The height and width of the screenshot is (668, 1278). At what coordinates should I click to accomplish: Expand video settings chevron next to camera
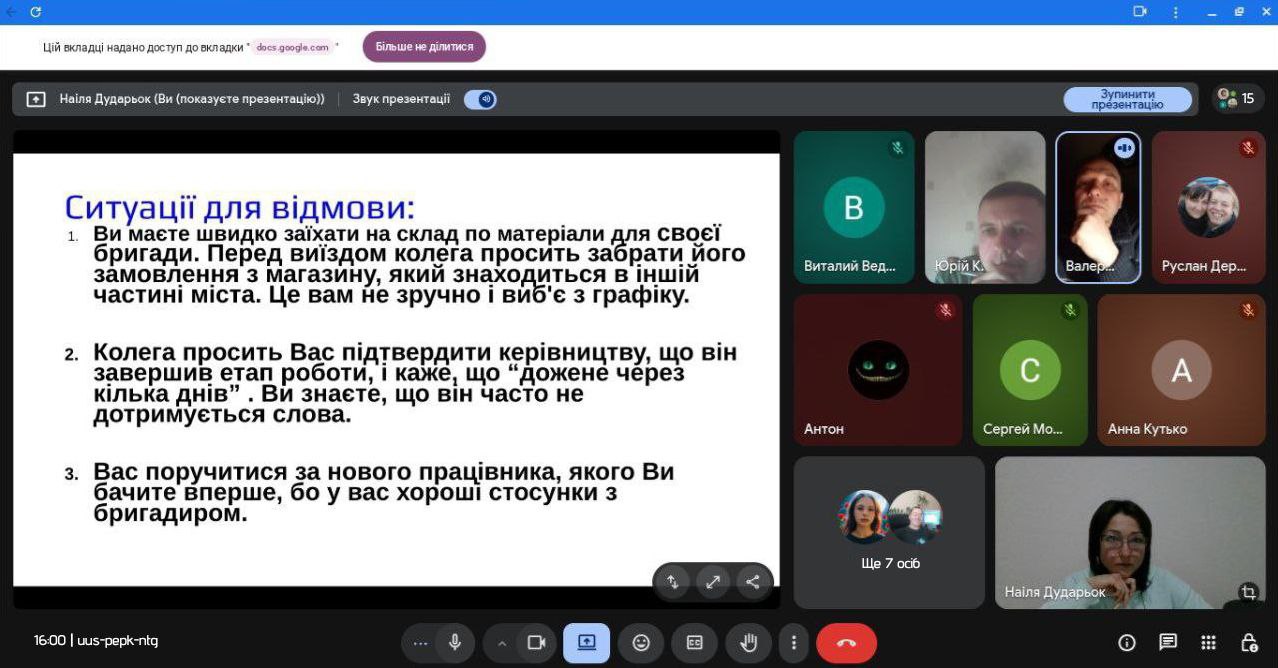tap(502, 643)
